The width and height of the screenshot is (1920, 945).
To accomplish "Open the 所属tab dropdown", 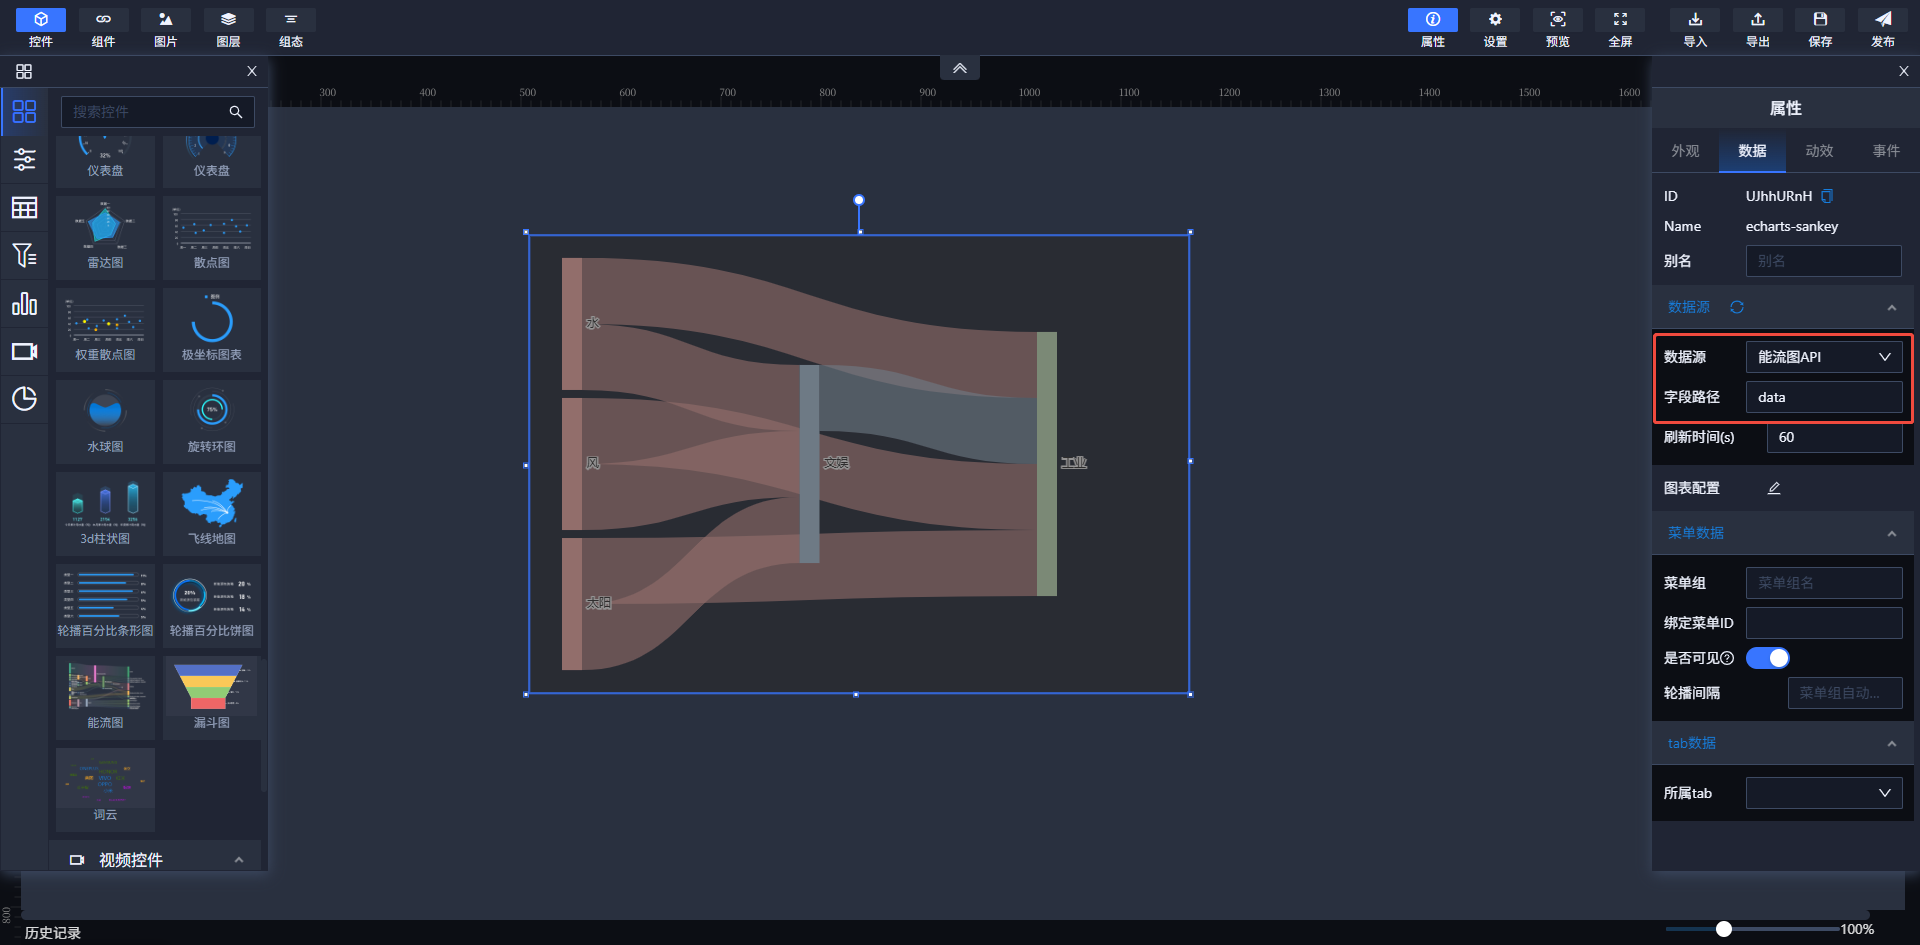I will point(1823,793).
